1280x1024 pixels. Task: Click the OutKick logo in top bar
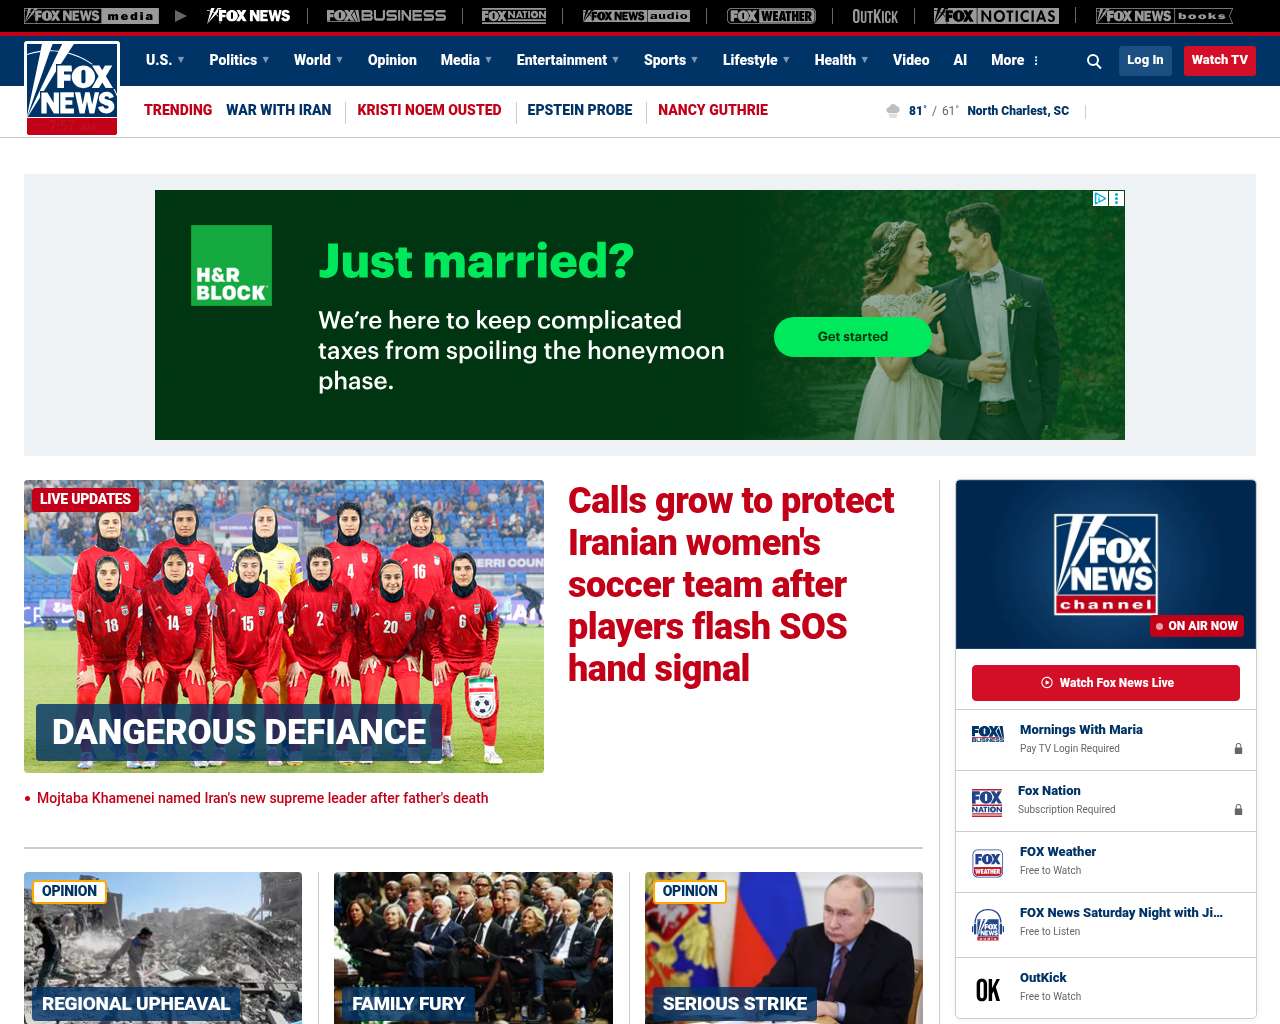(x=874, y=16)
